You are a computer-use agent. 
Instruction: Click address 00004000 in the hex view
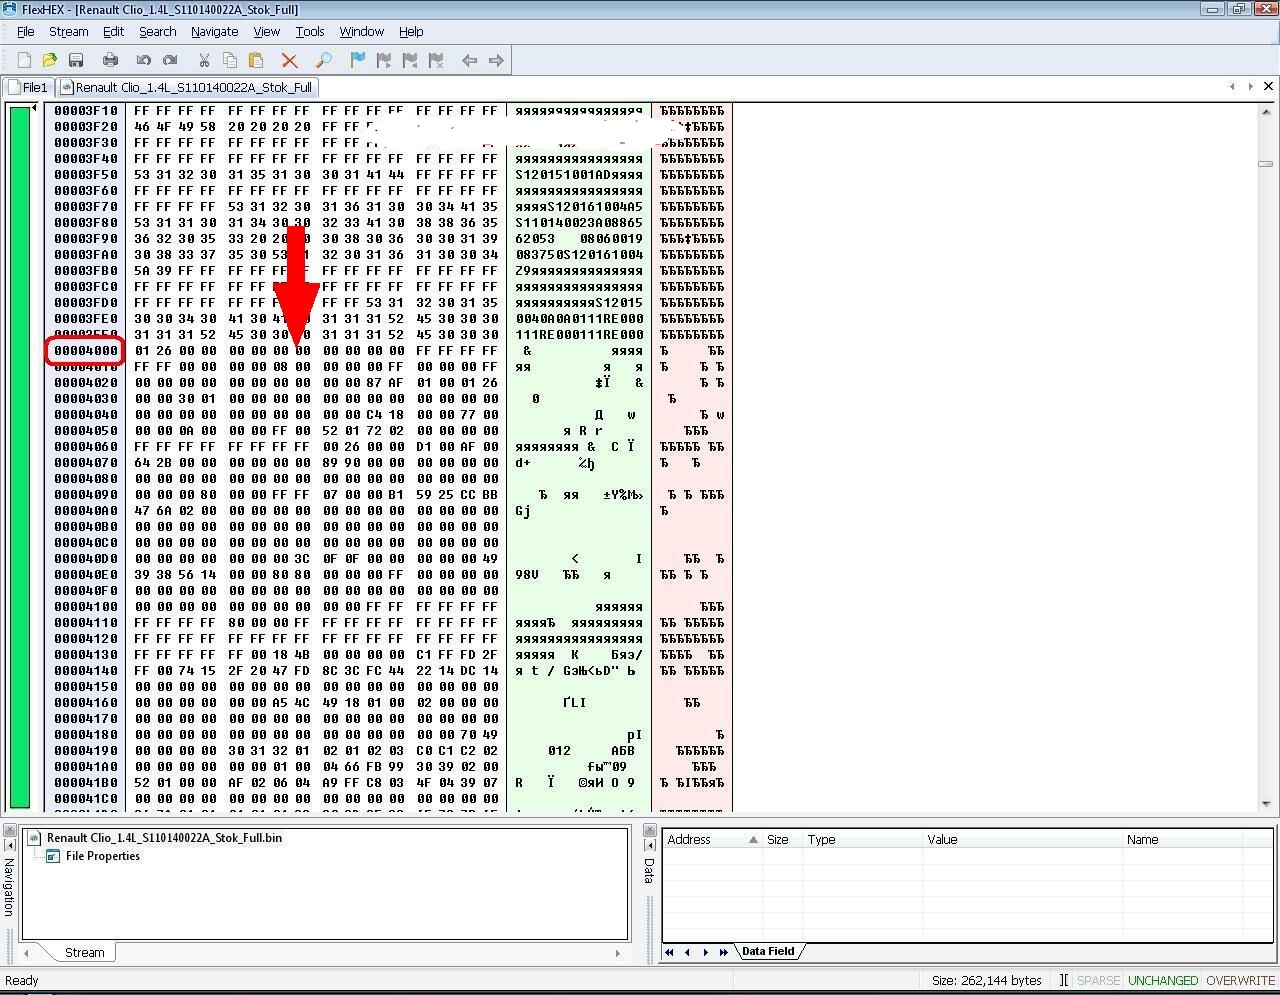point(86,351)
